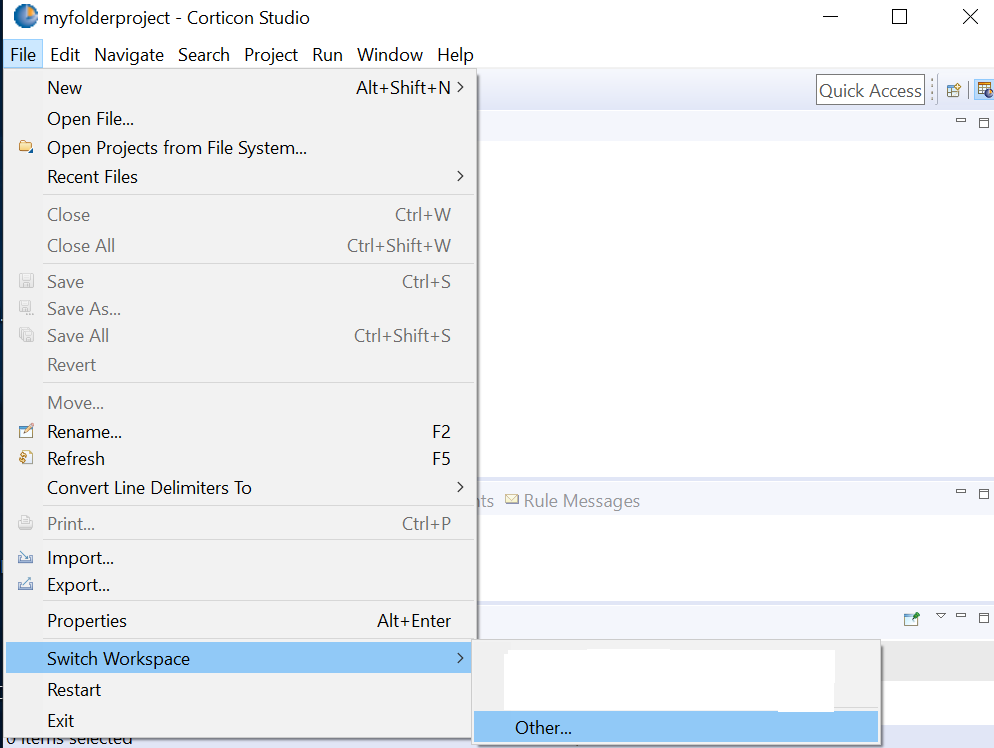Expand the New submenu
Viewport: 994px width, 748px height.
tap(240, 87)
